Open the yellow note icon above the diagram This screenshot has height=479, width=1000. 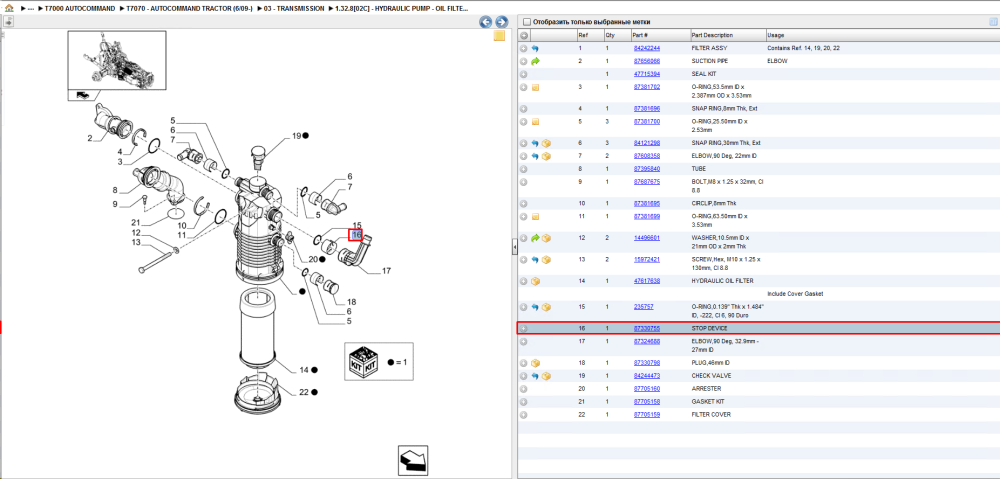coord(499,36)
